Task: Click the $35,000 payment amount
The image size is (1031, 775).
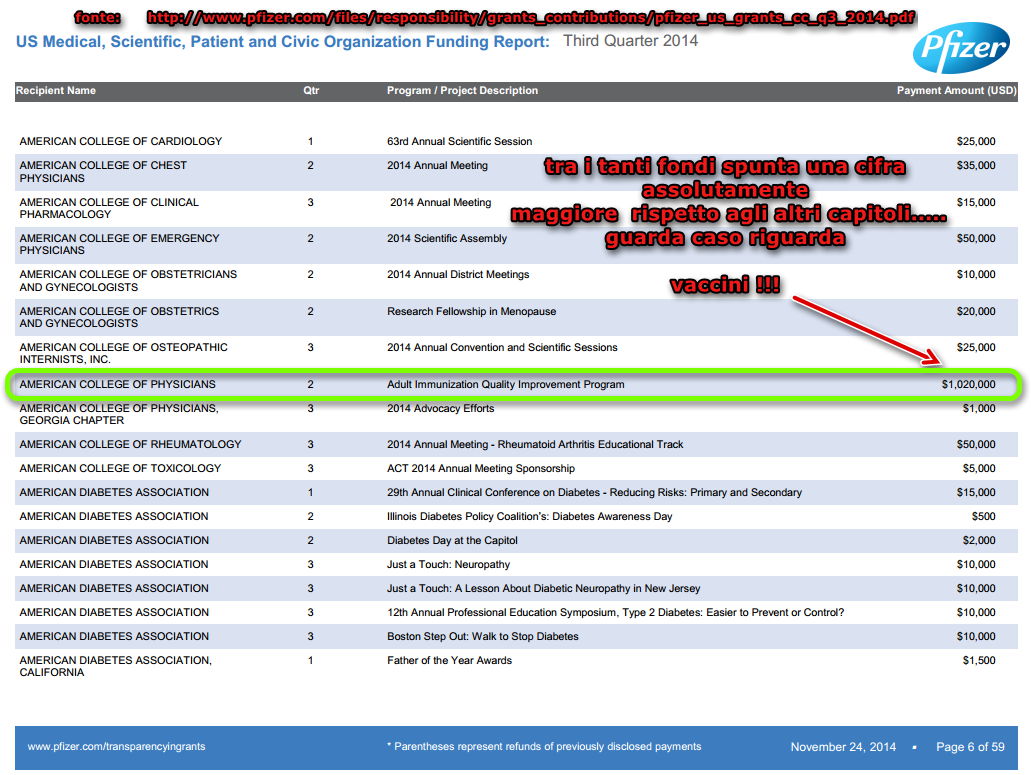Action: [x=976, y=166]
